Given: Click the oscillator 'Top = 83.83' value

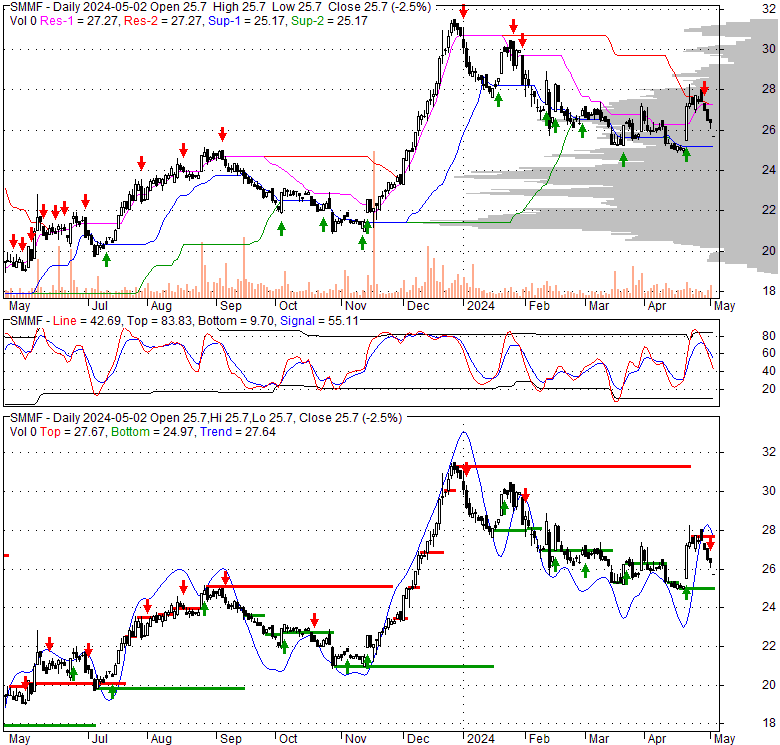Looking at the screenshot, I should [x=159, y=321].
